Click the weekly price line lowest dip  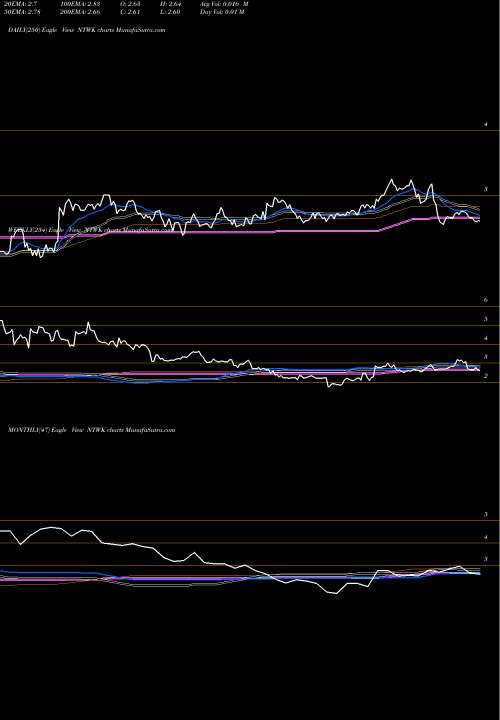[329, 387]
